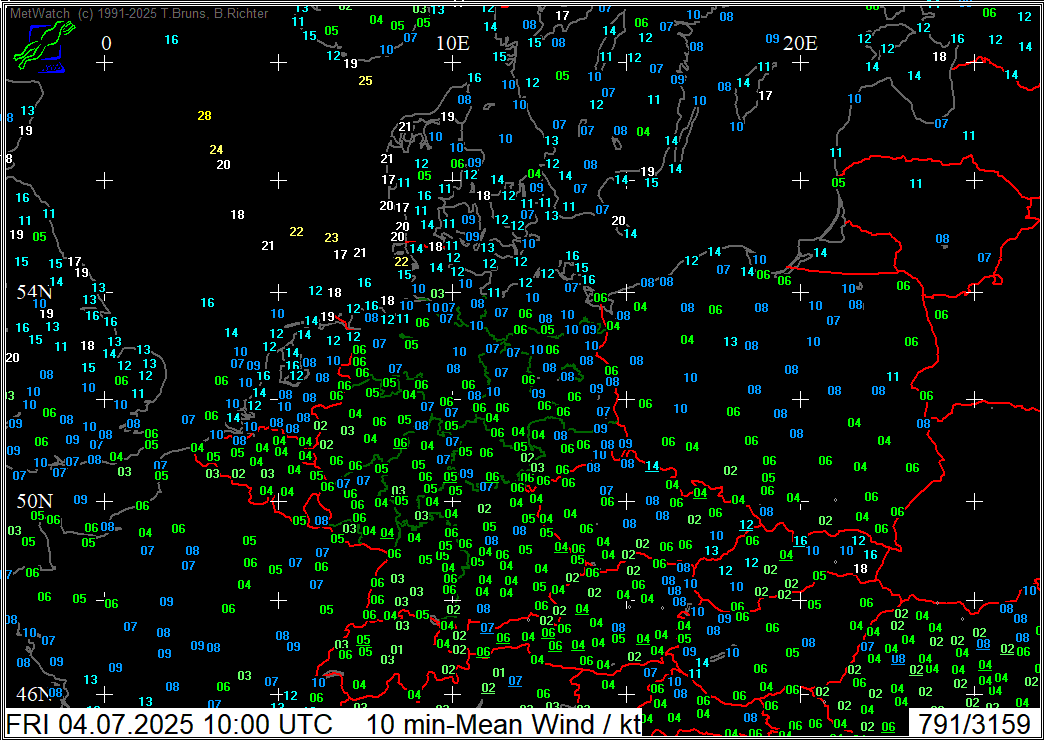Click the underlined 12 wind value

pos(746,525)
